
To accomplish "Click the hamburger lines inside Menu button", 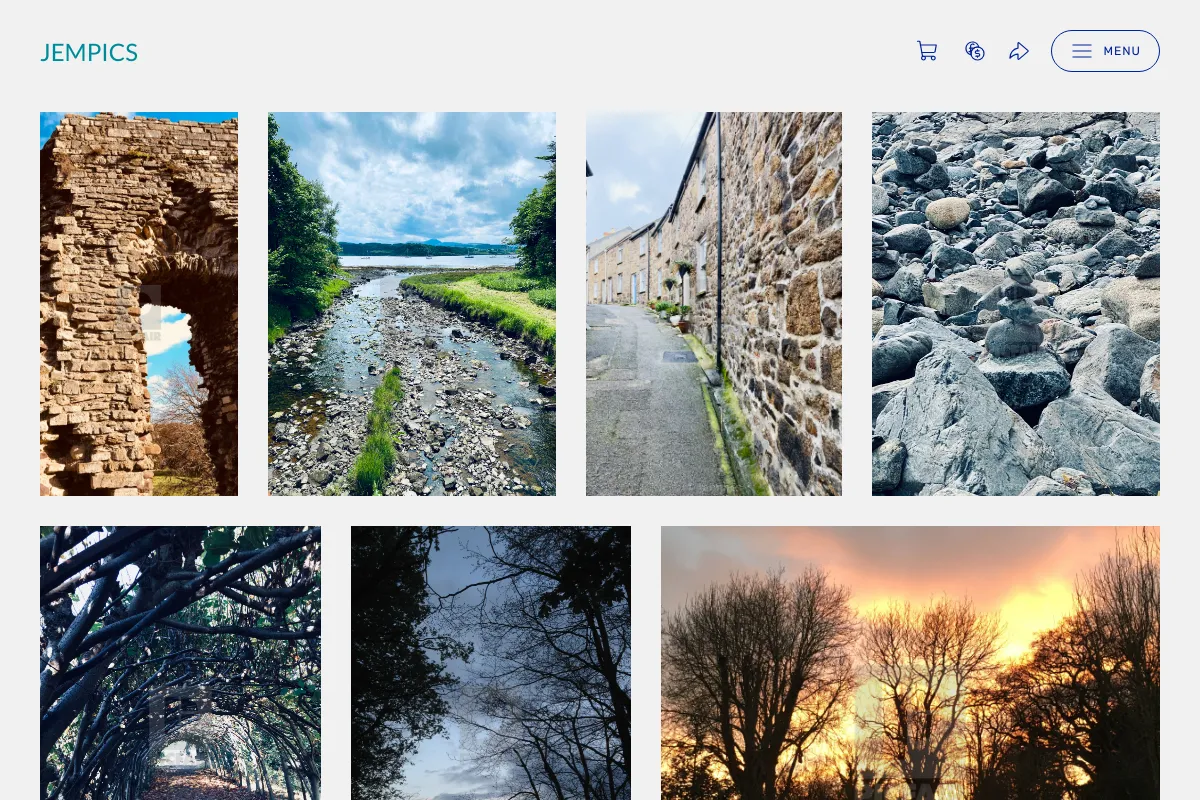I will [x=1082, y=51].
